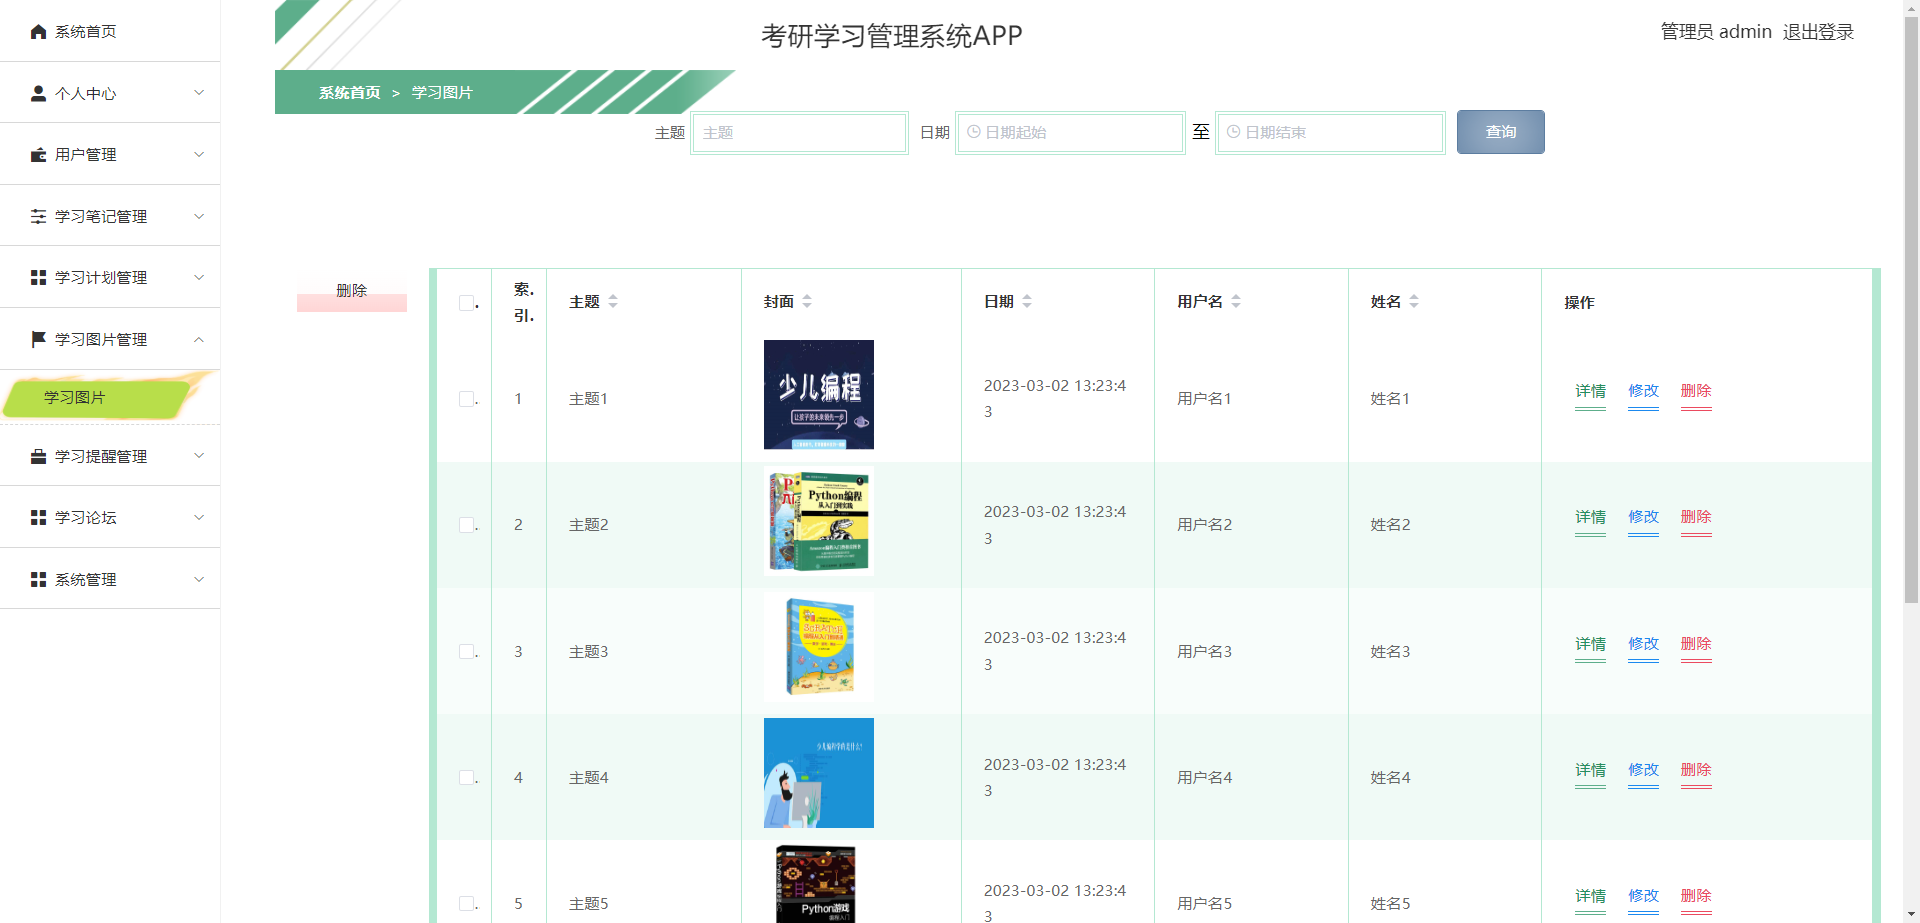The height and width of the screenshot is (923, 1920).
Task: Check the row 4 主题4 checkbox
Action: click(466, 777)
